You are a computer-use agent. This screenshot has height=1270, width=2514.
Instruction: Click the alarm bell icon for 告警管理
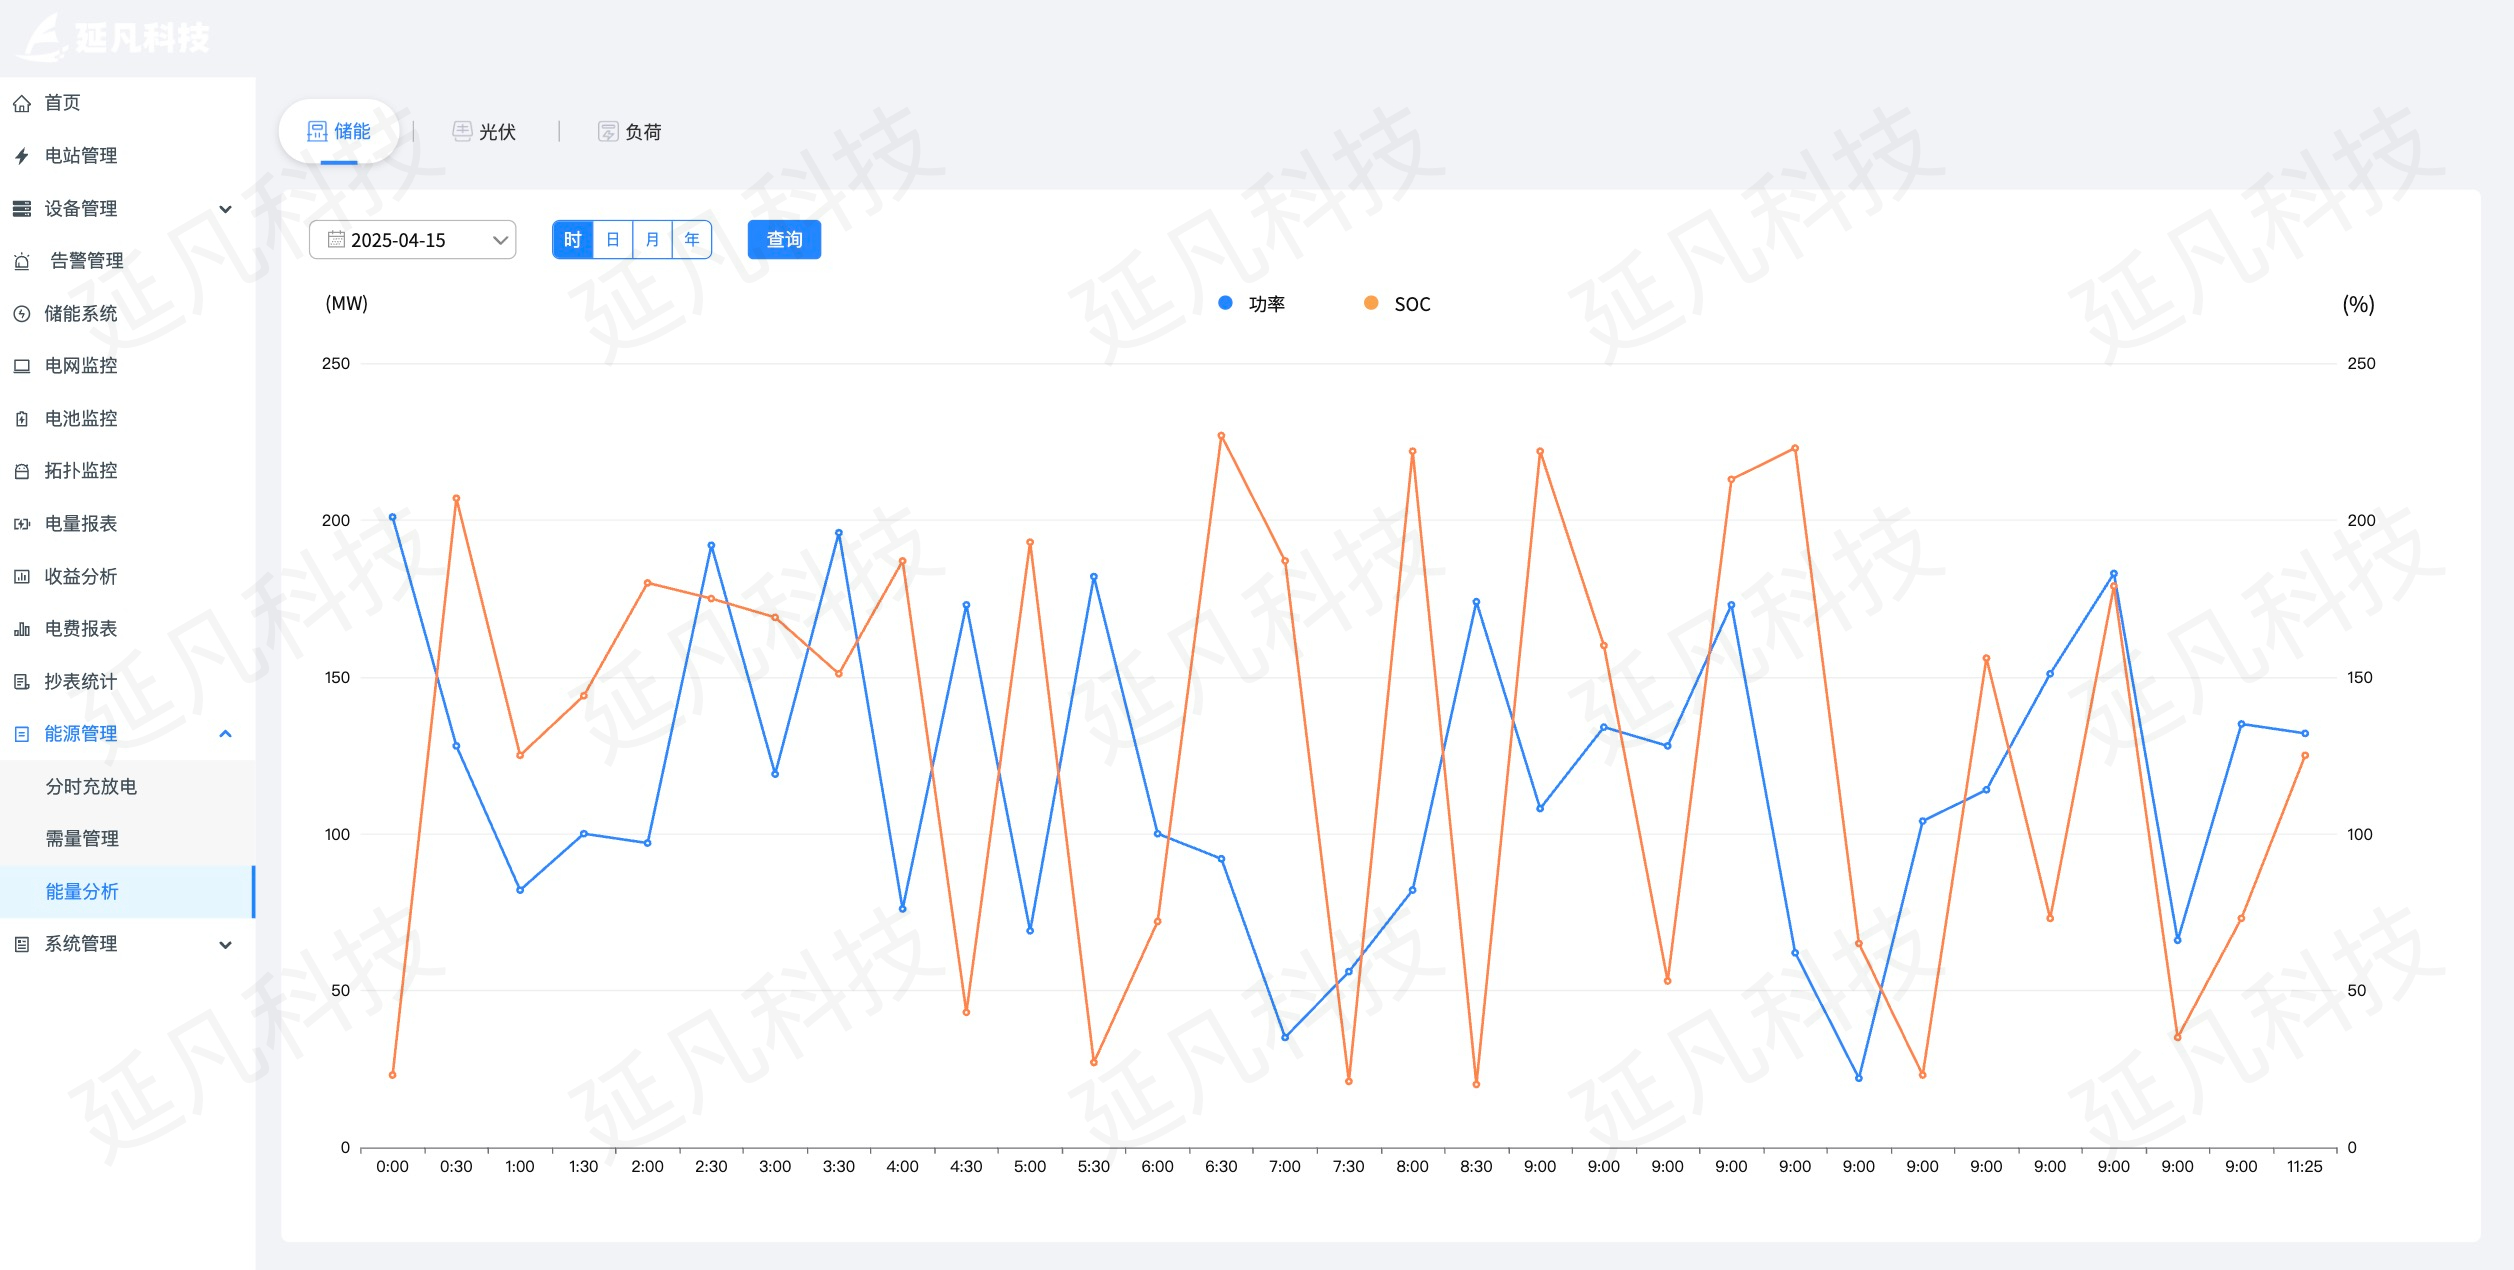click(x=22, y=261)
